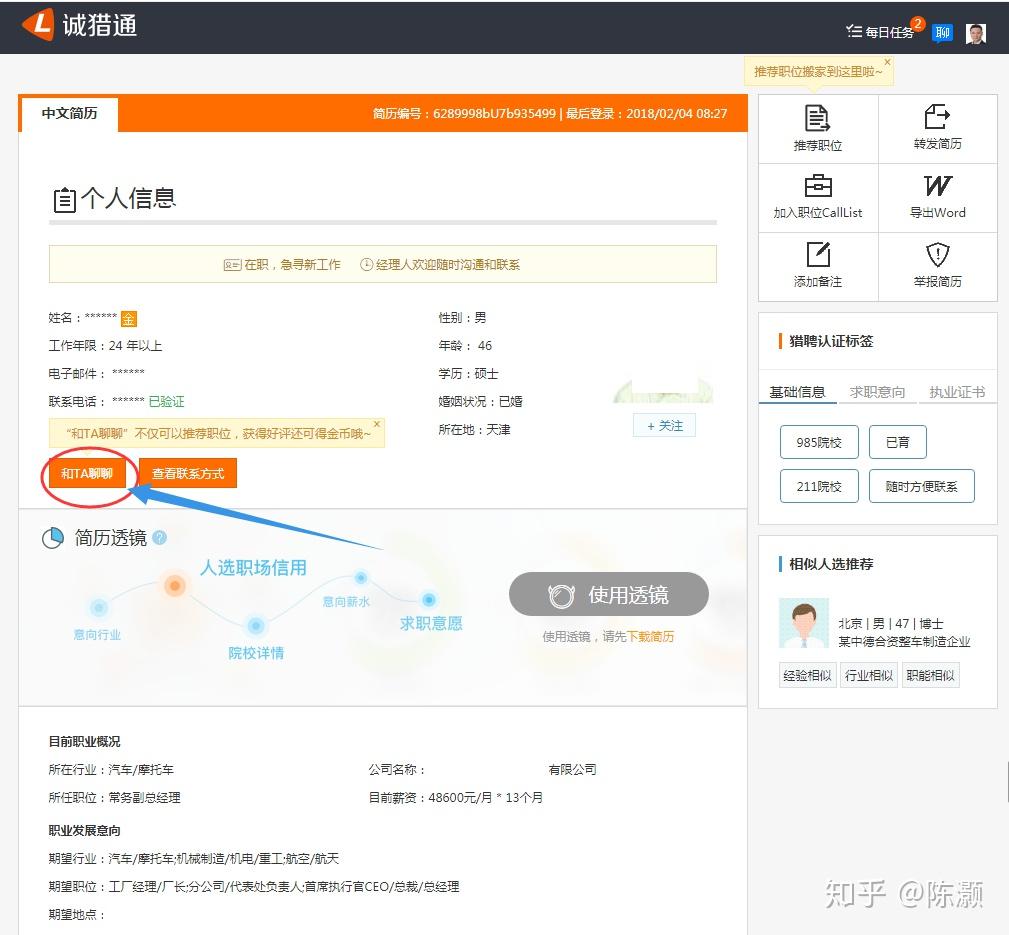Image resolution: width=1009 pixels, height=935 pixels.
Task: Click the 举报简历 shield icon
Action: point(938,254)
